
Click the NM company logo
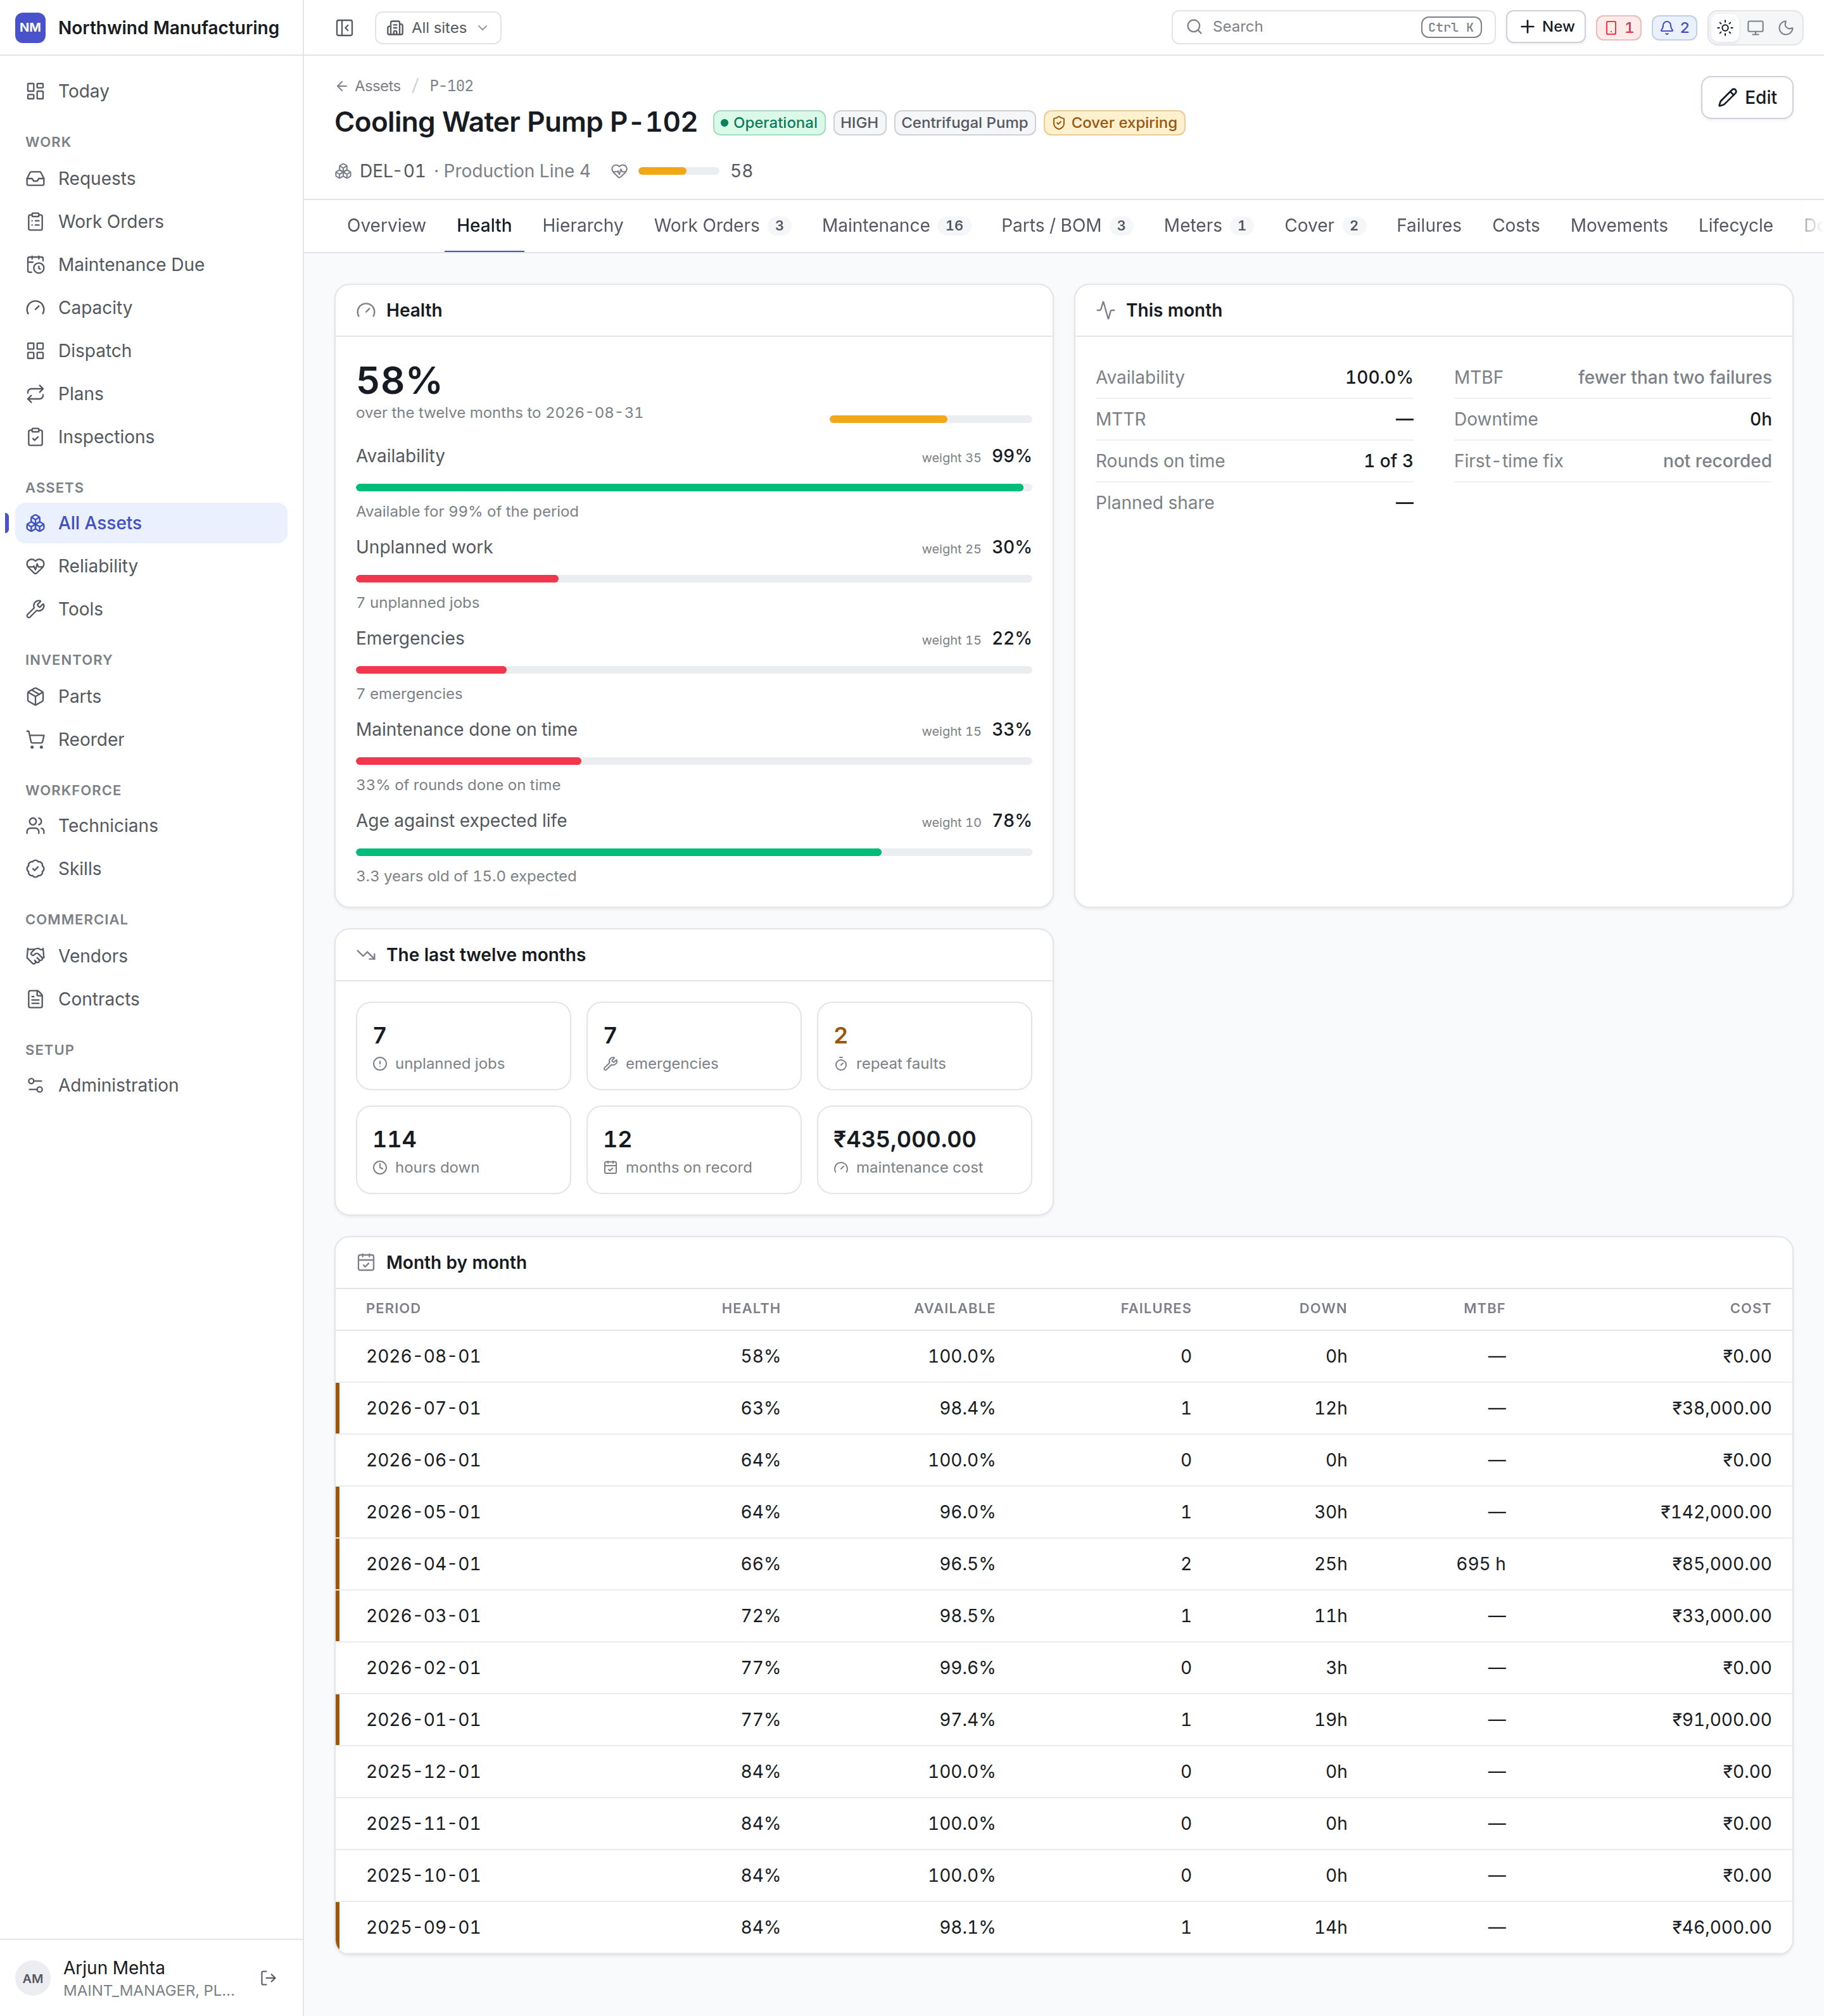tap(31, 27)
